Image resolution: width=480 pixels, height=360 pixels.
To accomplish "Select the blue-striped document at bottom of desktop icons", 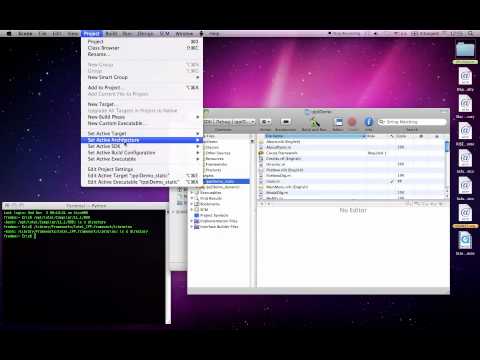I will (465, 240).
